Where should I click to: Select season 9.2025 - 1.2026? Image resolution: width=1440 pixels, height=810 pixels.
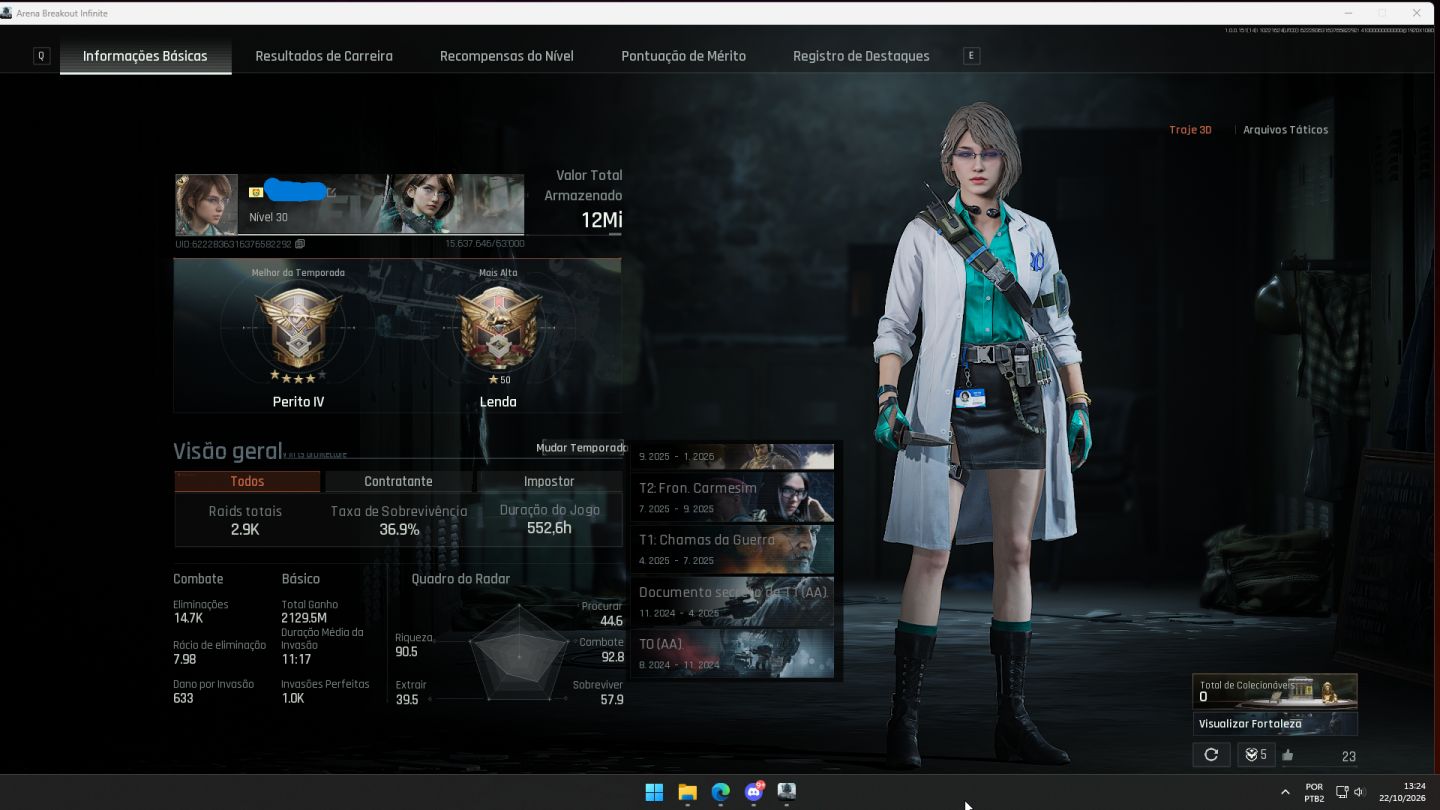[x=735, y=456]
